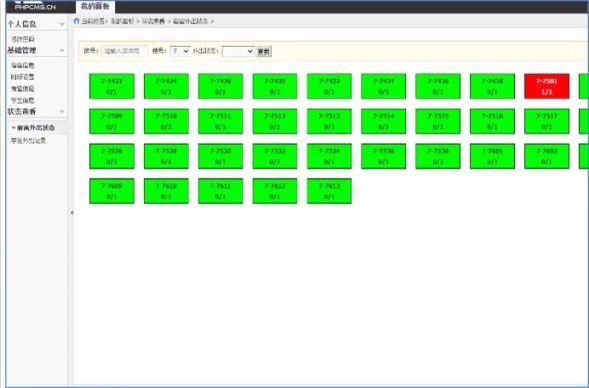Open the 修改密码 sidebar link
Viewport: 589px width, 388px height.
(x=23, y=39)
